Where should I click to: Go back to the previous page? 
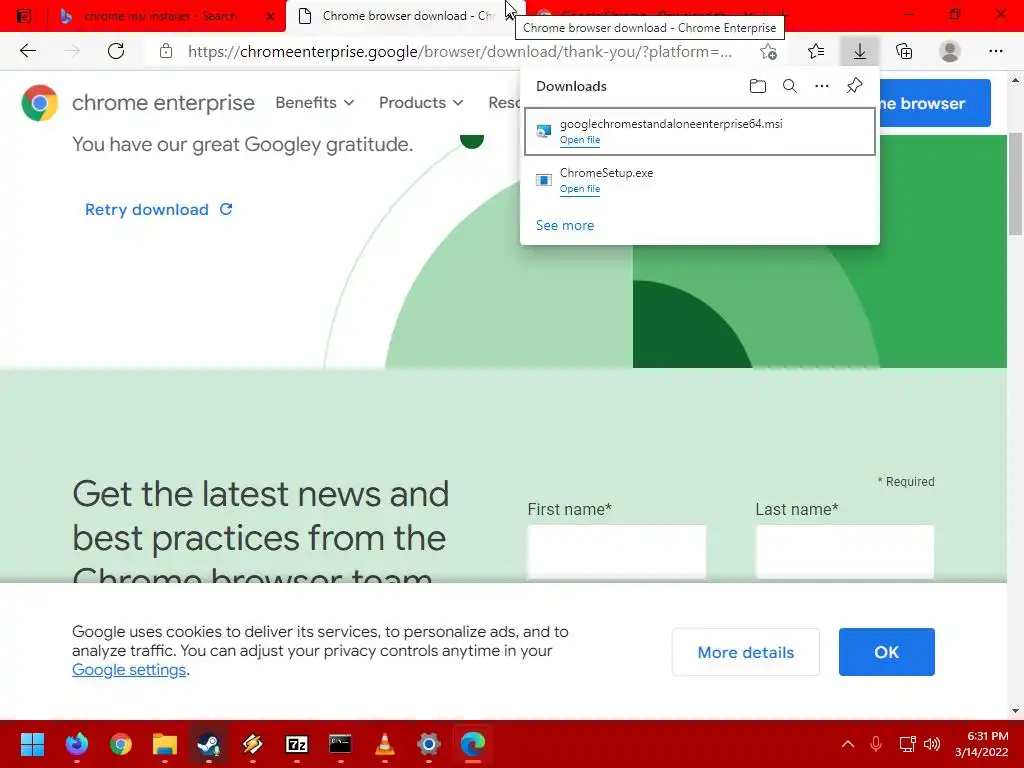(x=28, y=51)
